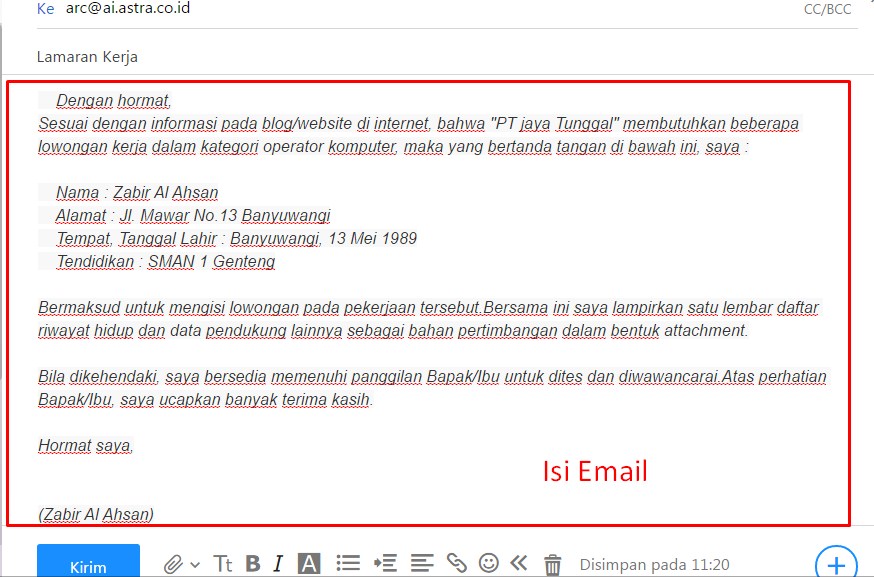Increase text indentation
The width and height of the screenshot is (874, 577).
point(386,563)
